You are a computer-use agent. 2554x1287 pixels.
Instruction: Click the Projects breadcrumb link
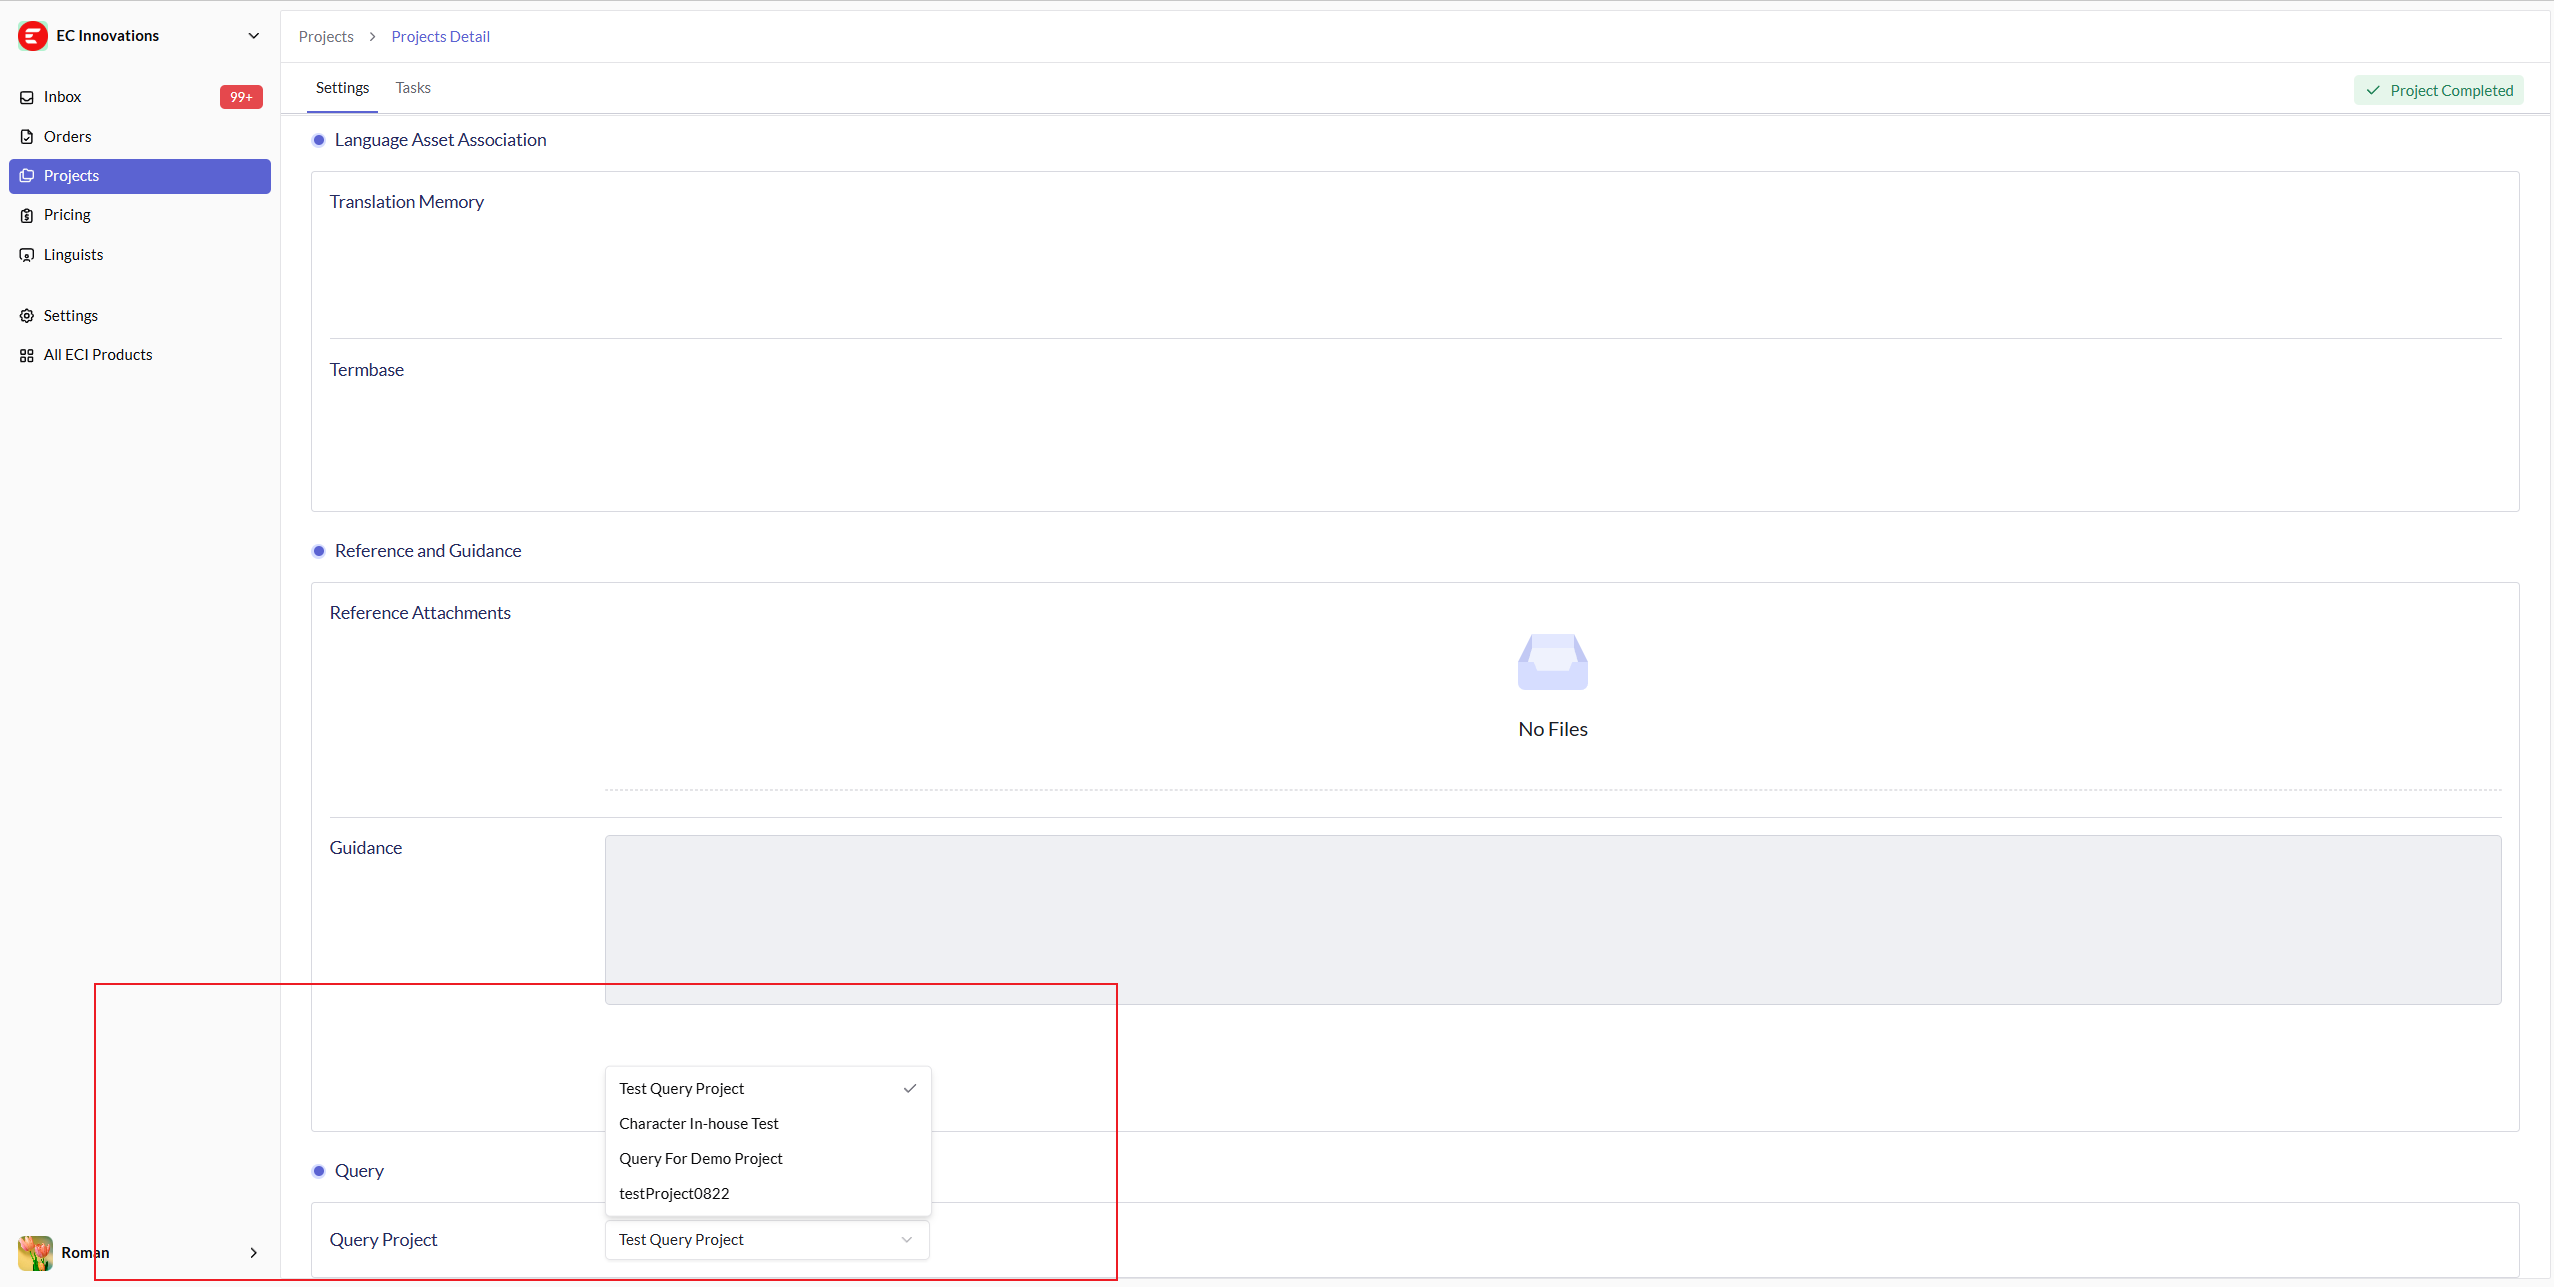(x=325, y=36)
